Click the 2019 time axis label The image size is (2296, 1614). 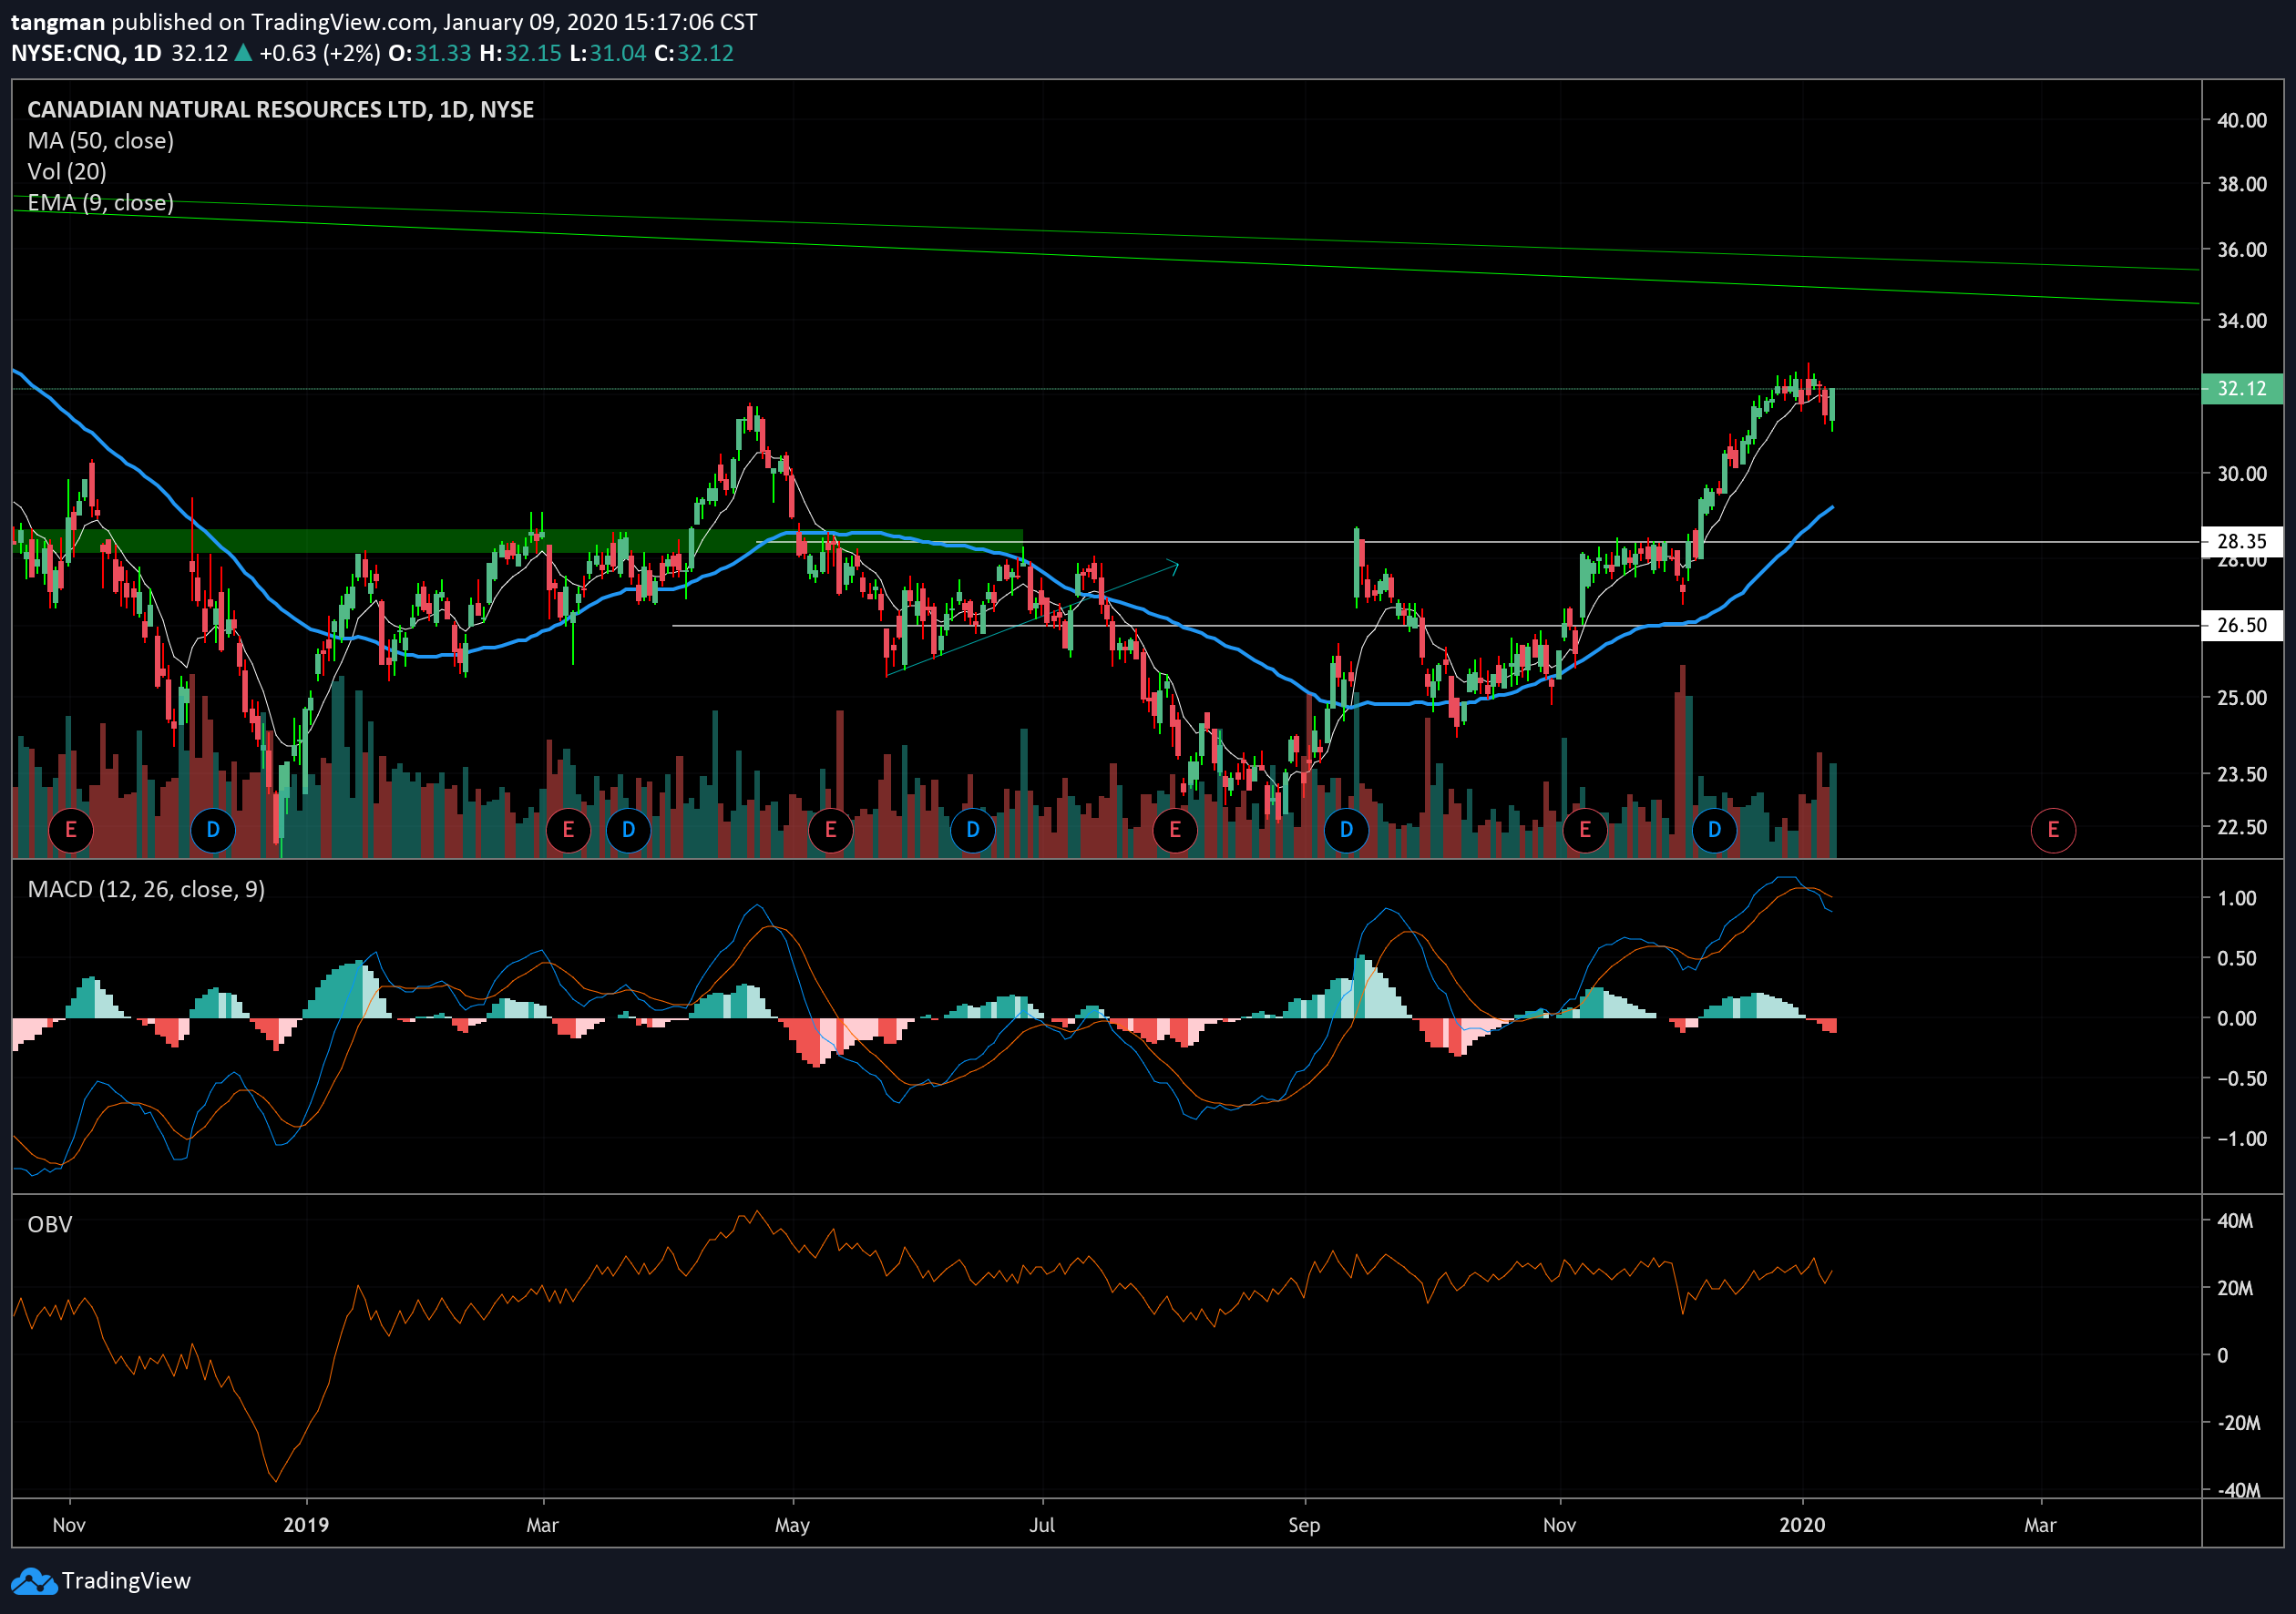click(306, 1525)
